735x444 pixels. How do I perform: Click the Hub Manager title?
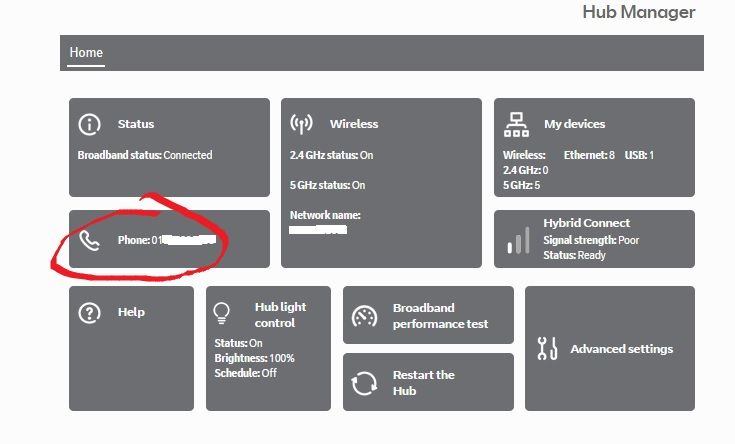638,13
